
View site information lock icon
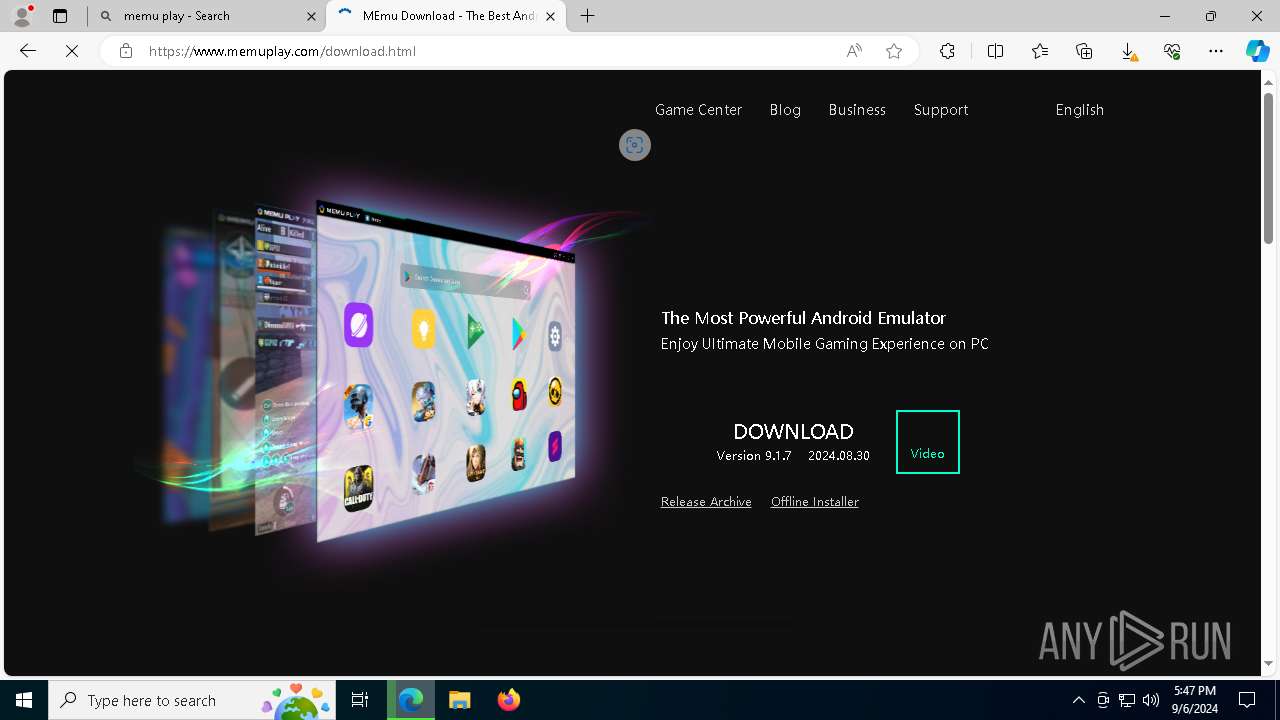126,51
